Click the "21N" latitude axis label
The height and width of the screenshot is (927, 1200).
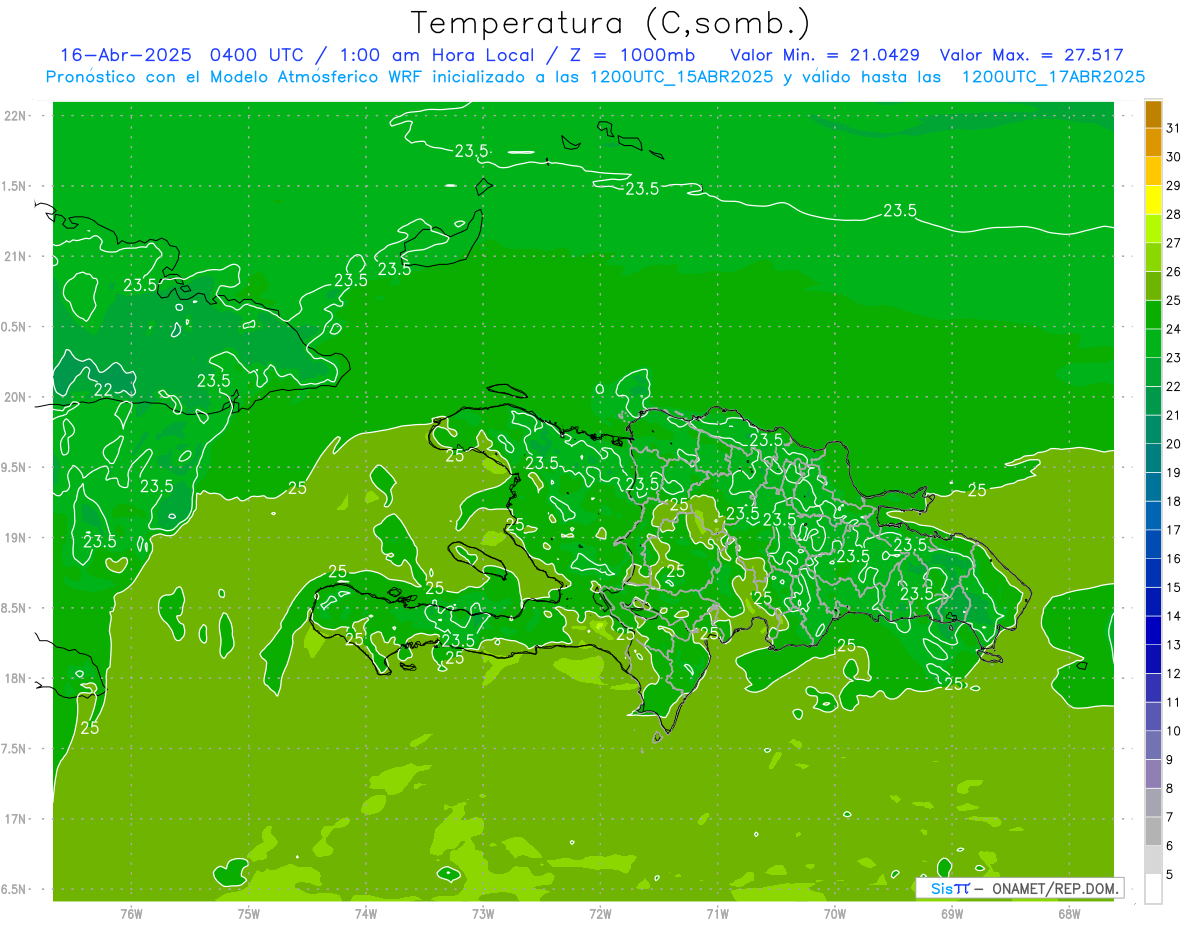(x=15, y=257)
